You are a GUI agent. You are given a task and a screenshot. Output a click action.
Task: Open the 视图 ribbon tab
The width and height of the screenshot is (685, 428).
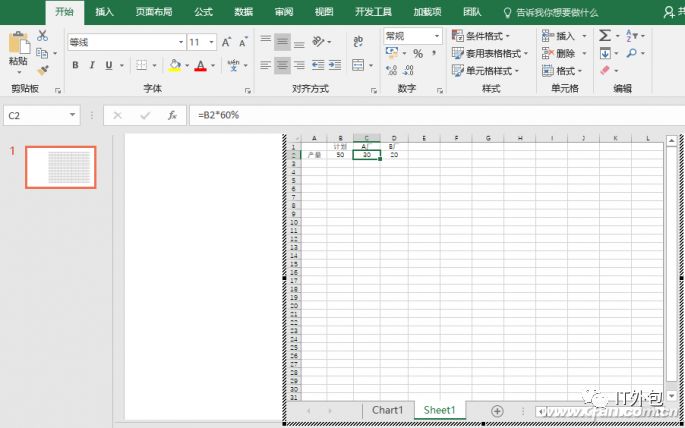point(324,12)
